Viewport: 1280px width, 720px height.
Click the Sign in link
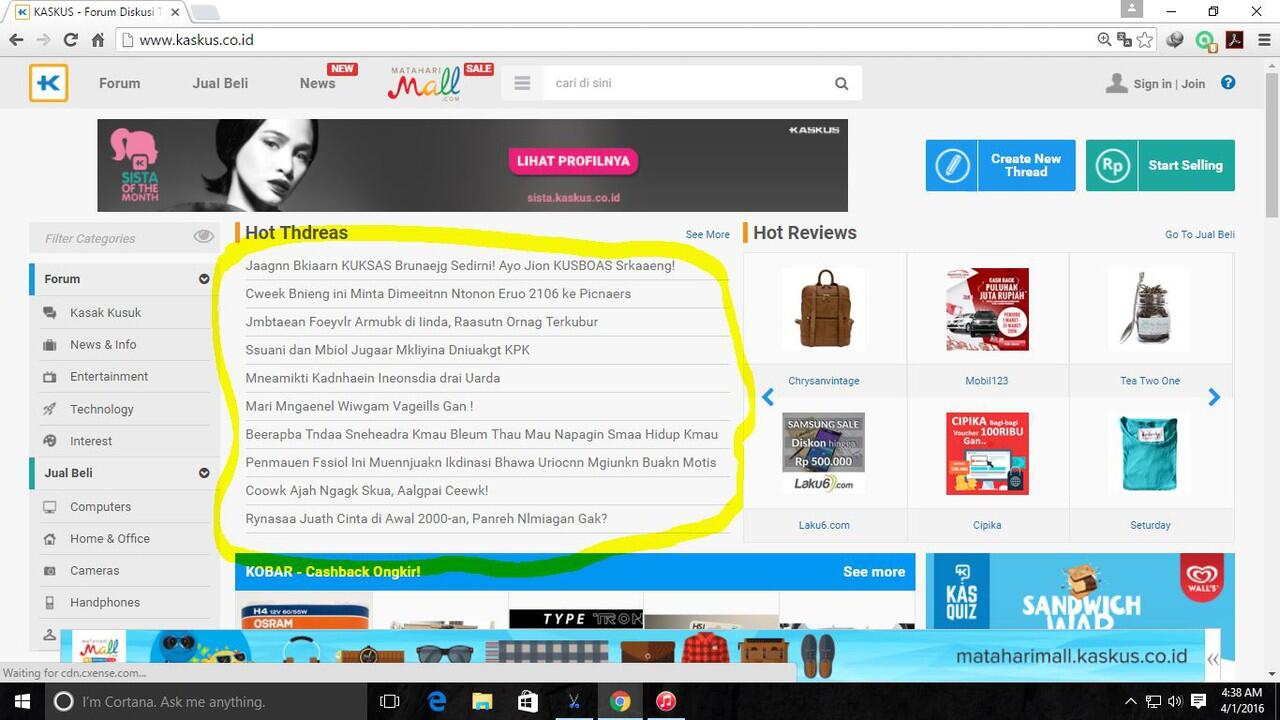tap(1152, 84)
